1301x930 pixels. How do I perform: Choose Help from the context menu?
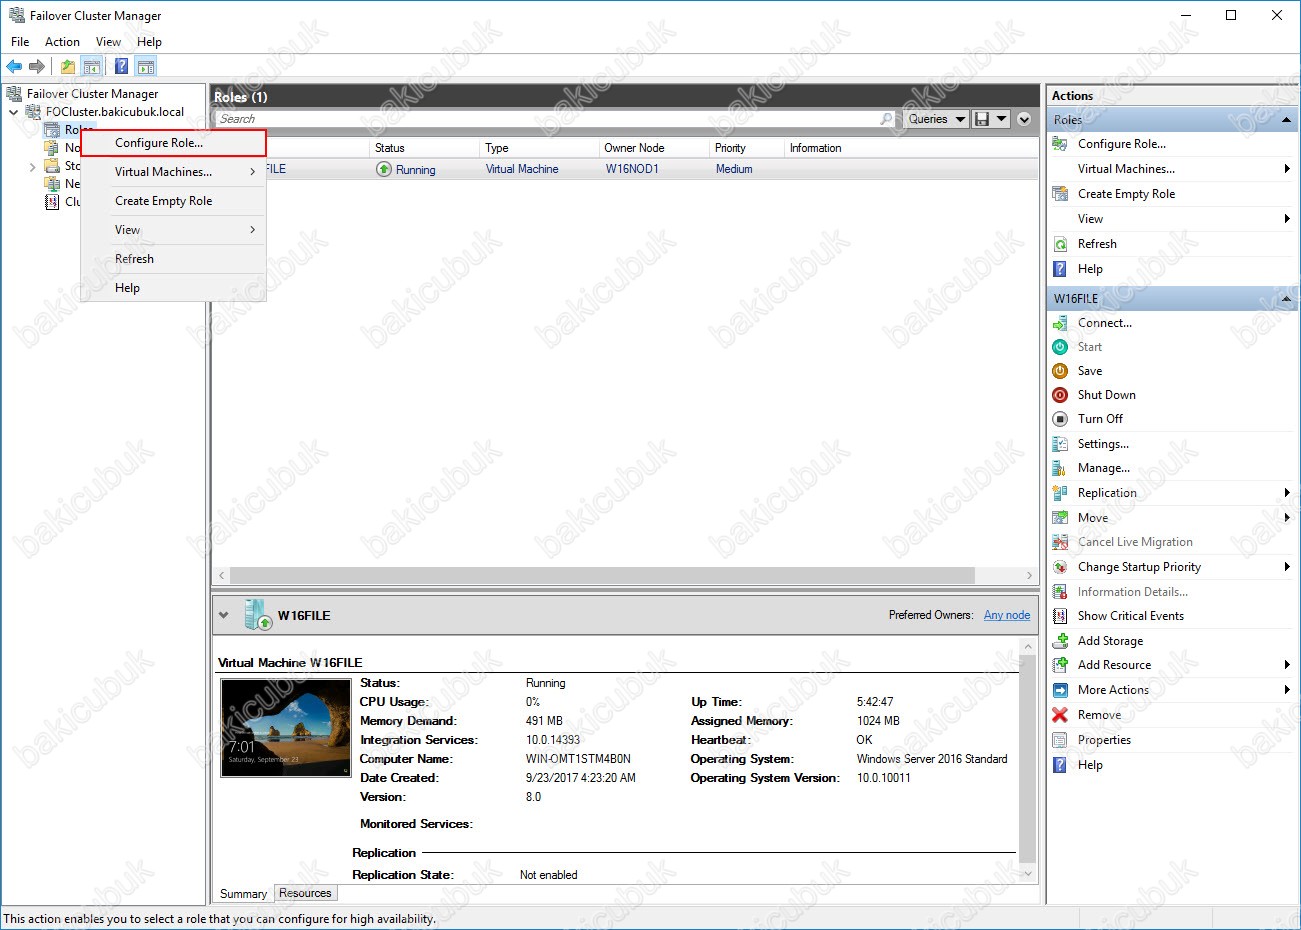pyautogui.click(x=173, y=288)
